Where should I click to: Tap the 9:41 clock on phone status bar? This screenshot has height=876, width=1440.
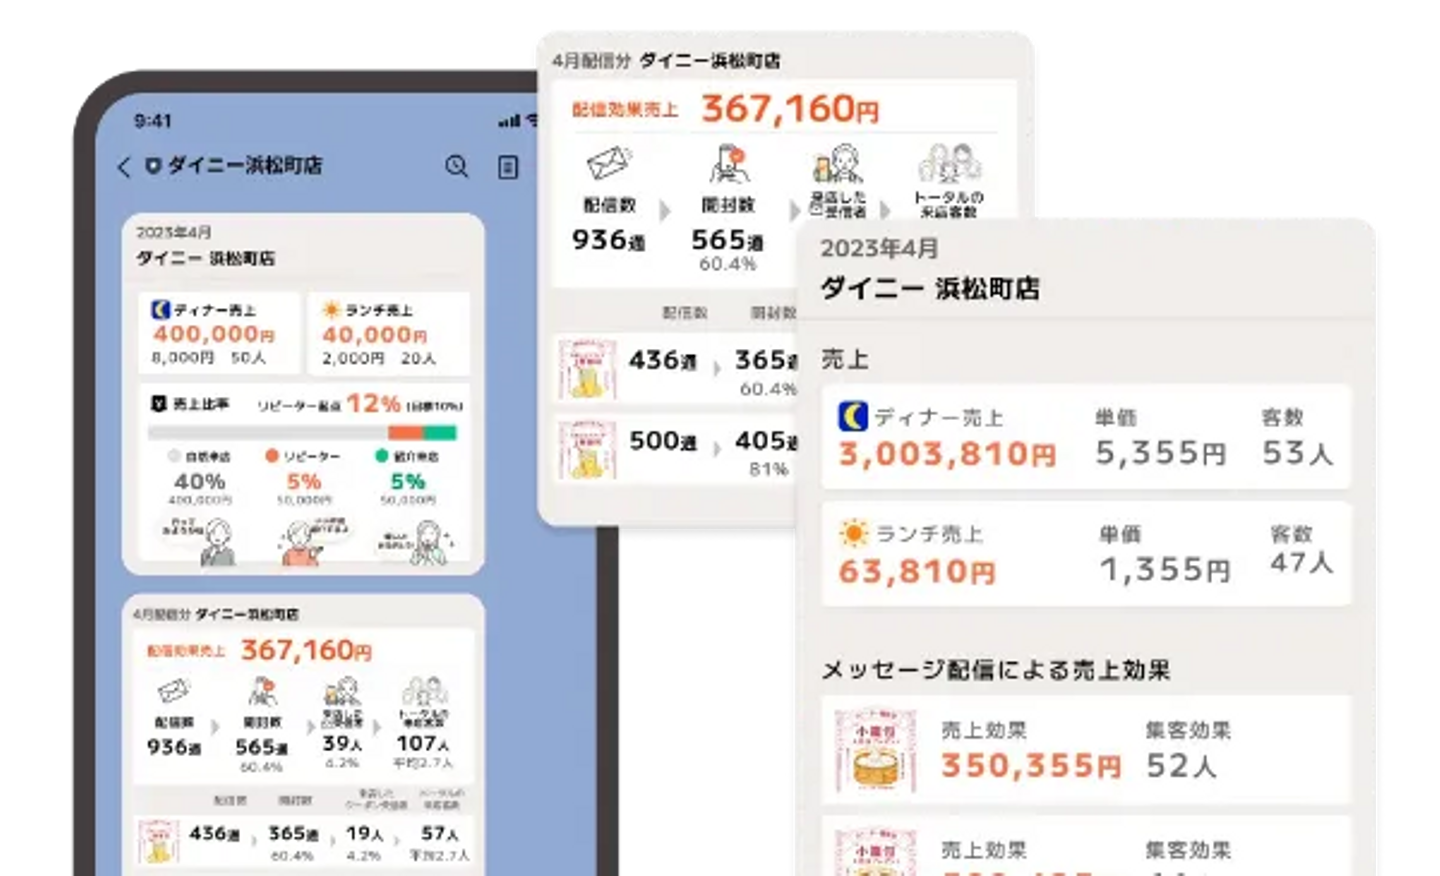pos(153,121)
